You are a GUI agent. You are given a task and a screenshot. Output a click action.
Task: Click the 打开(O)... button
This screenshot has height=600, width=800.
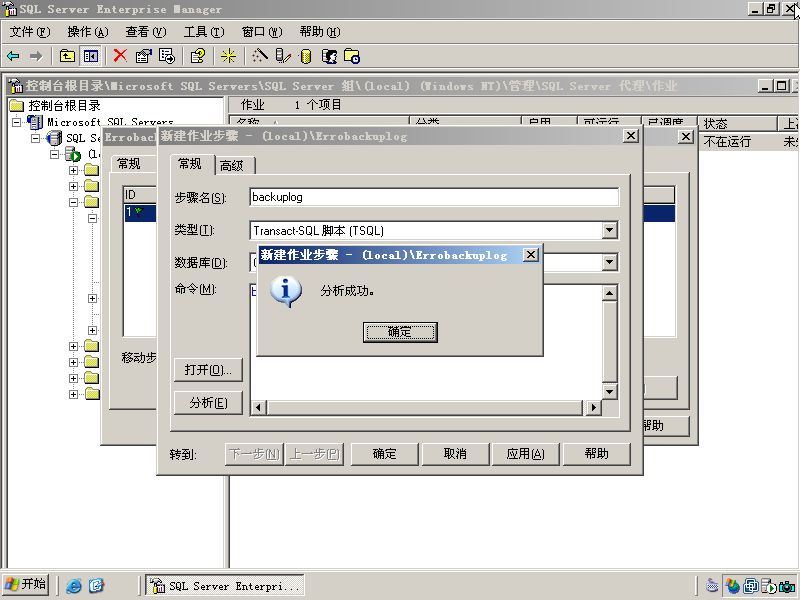[208, 370]
